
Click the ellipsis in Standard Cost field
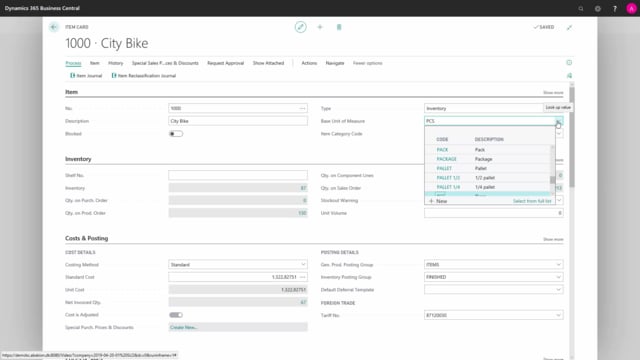[302, 277]
